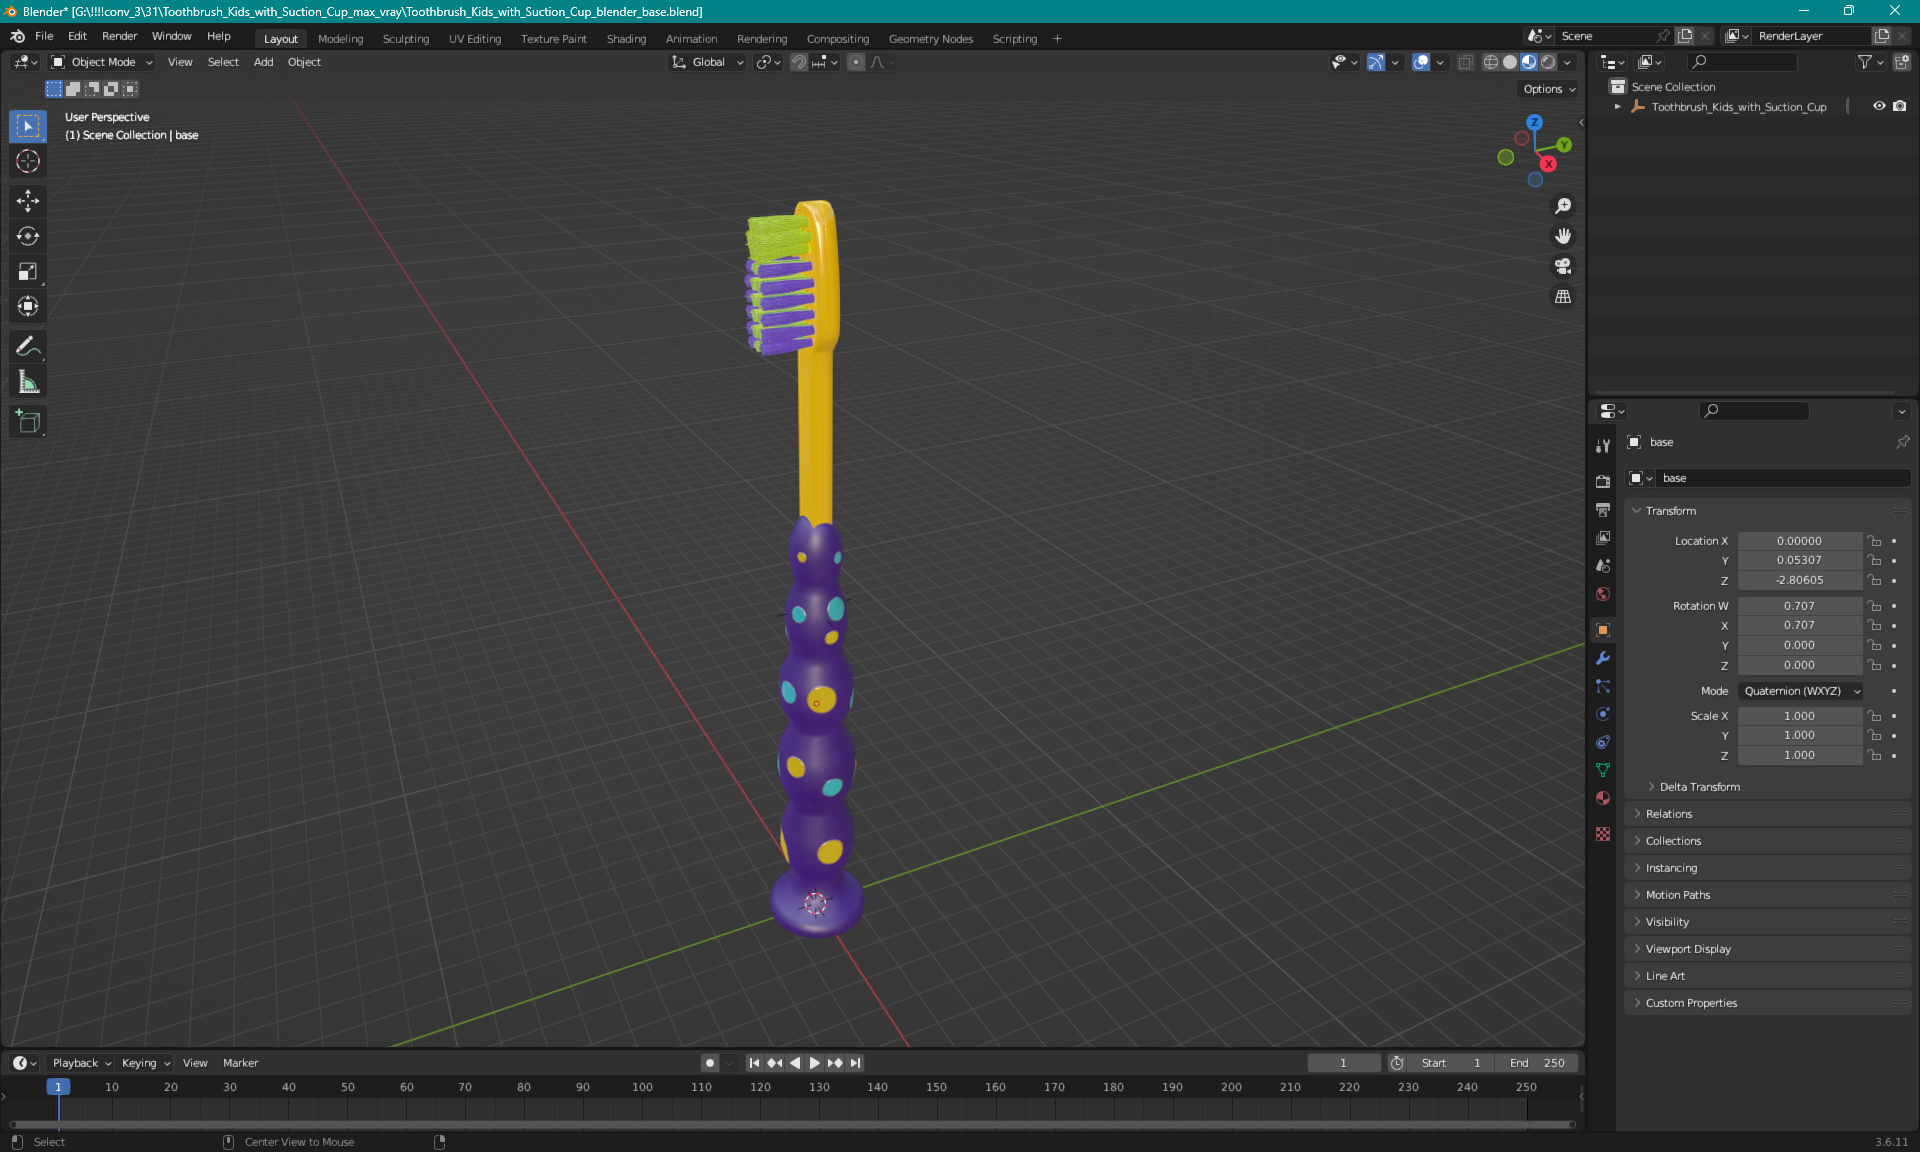Image resolution: width=1920 pixels, height=1152 pixels.
Task: Toggle X-ray display in viewport header
Action: click(x=1465, y=62)
